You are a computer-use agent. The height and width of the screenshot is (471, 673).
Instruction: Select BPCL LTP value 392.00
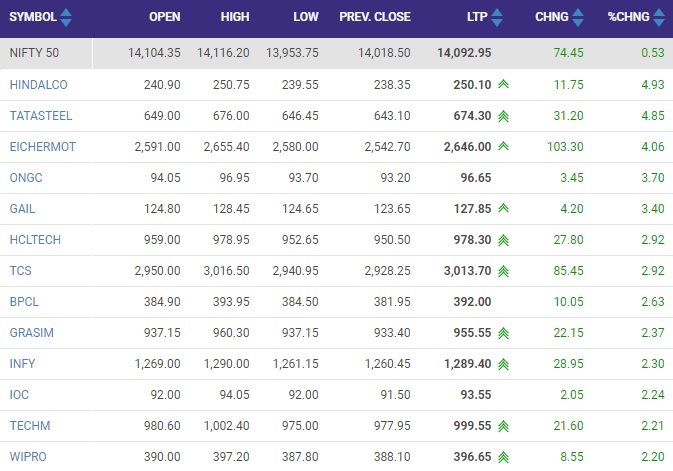click(473, 301)
